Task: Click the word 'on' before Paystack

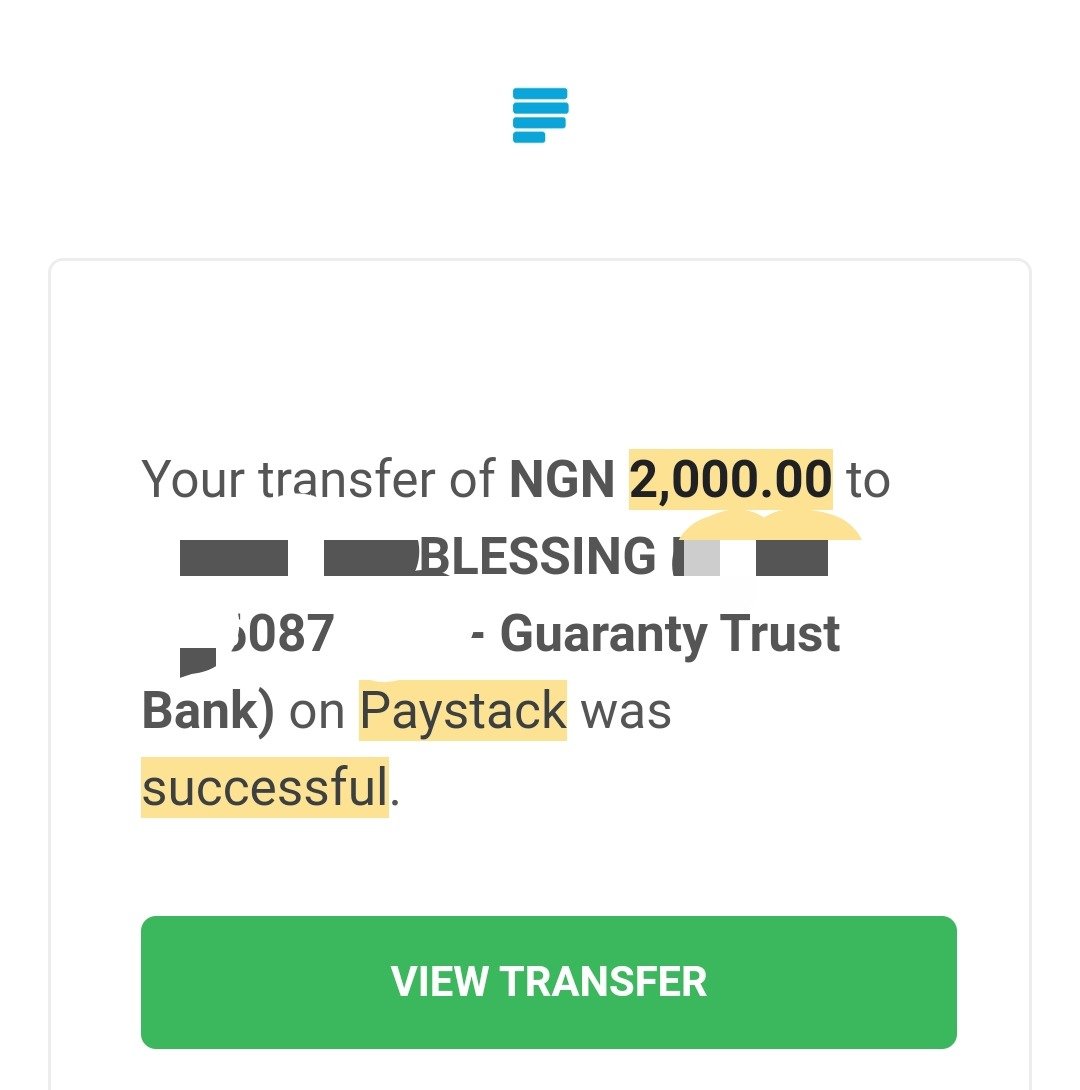Action: pos(317,713)
